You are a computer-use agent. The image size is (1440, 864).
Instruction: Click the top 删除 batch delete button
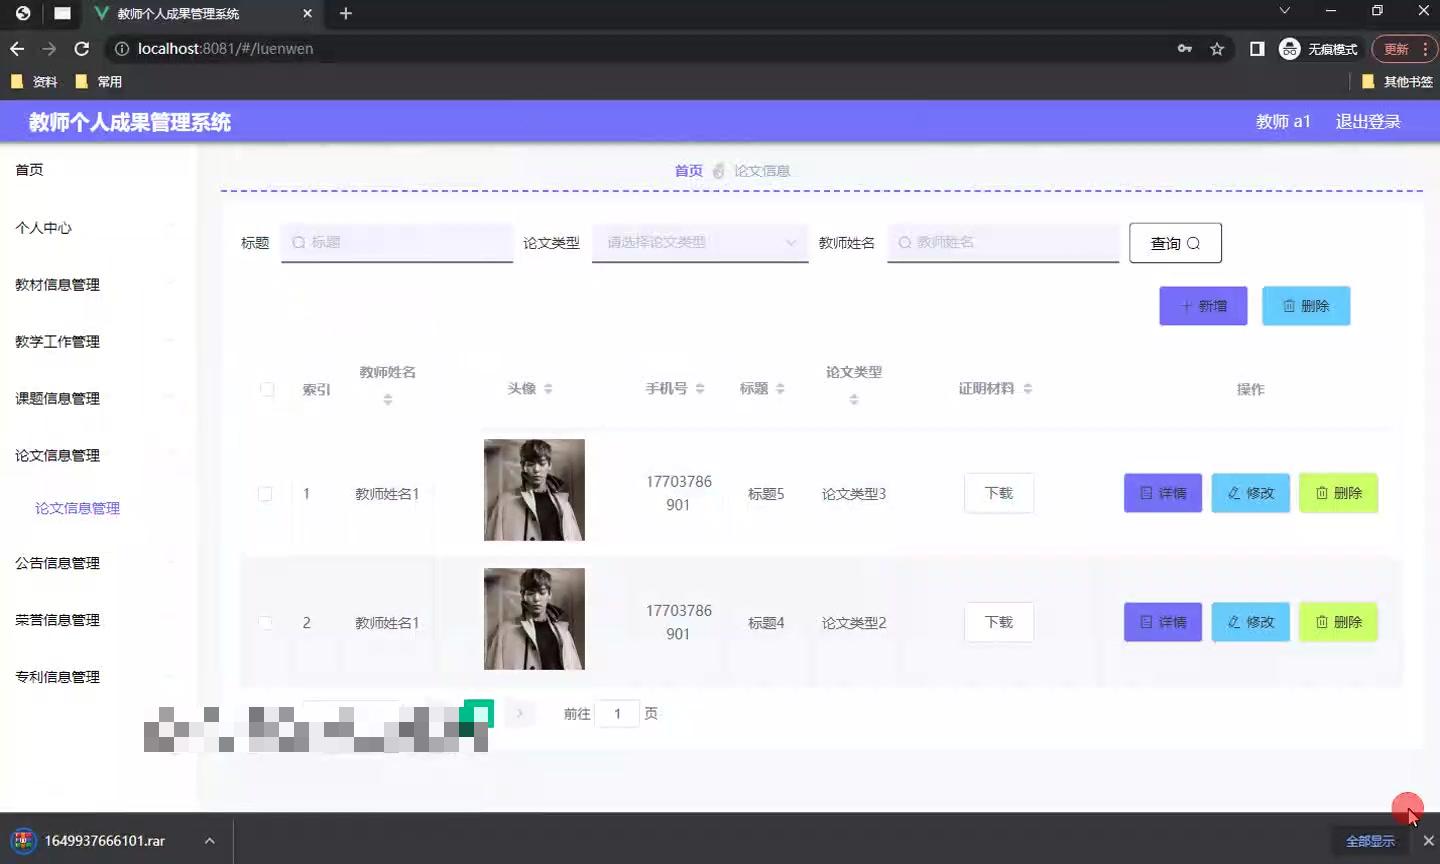click(1306, 306)
